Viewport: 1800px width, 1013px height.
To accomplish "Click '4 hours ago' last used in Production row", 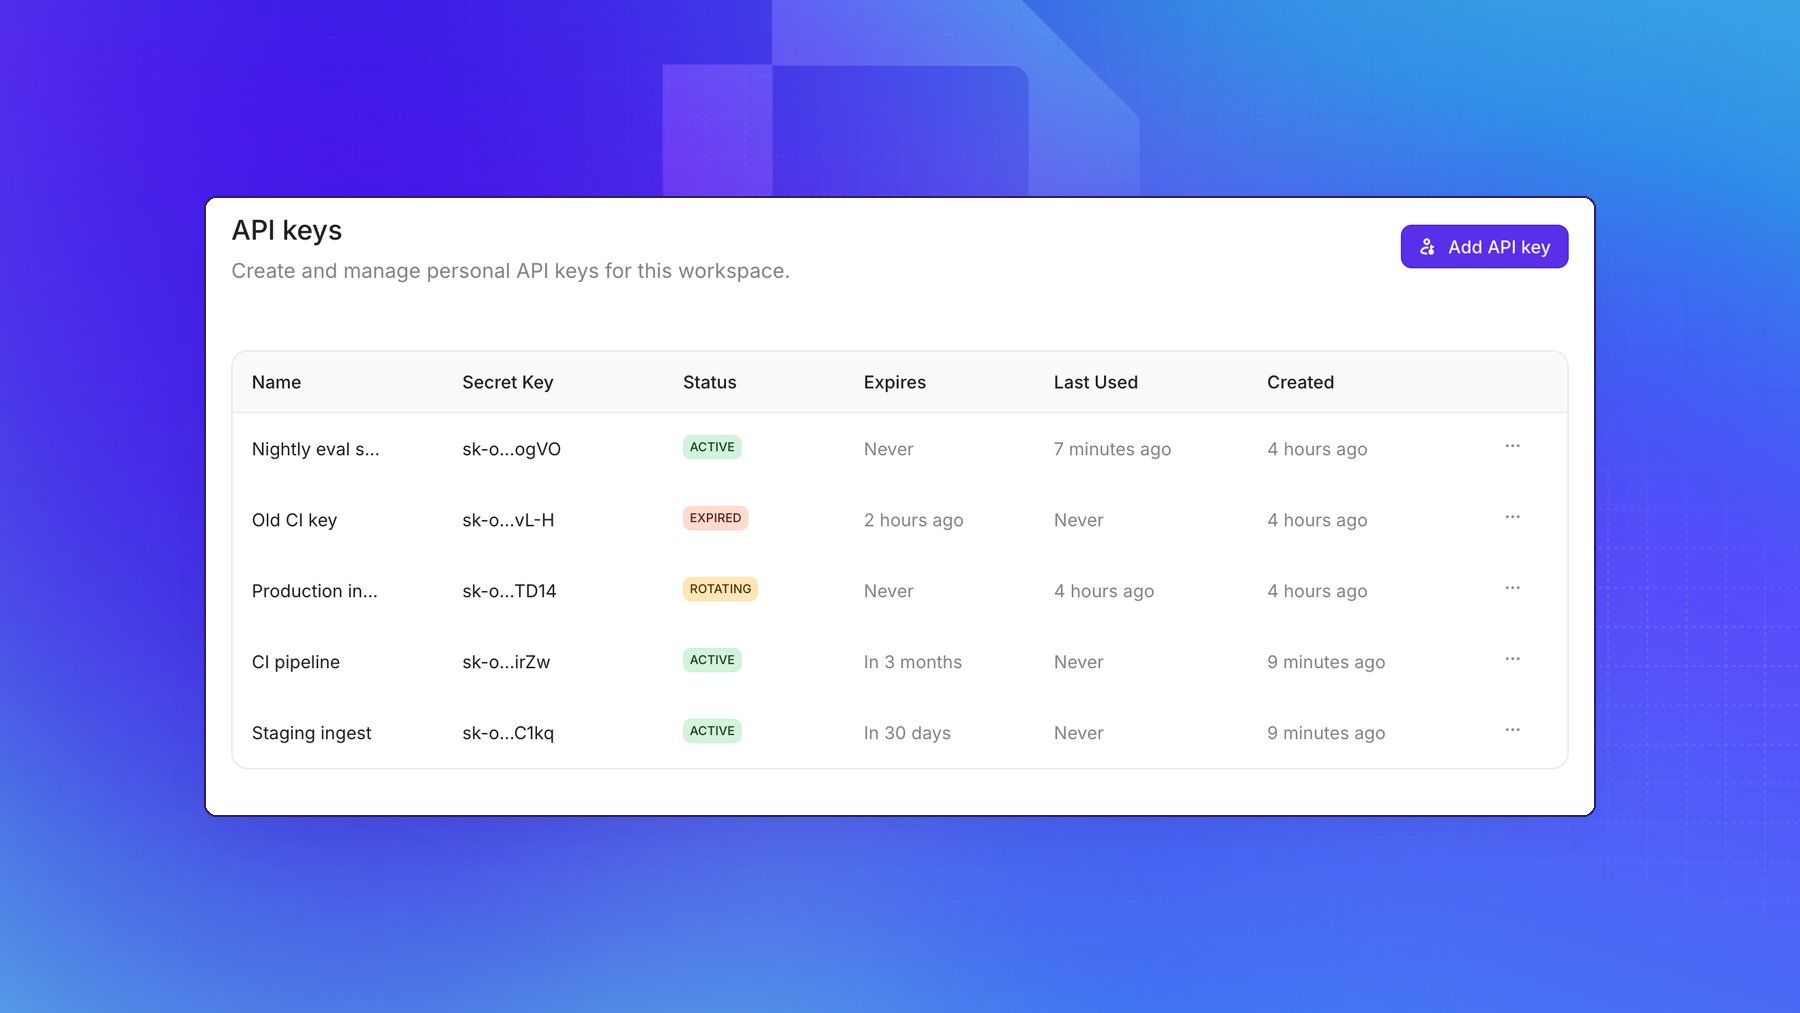I will tap(1104, 591).
